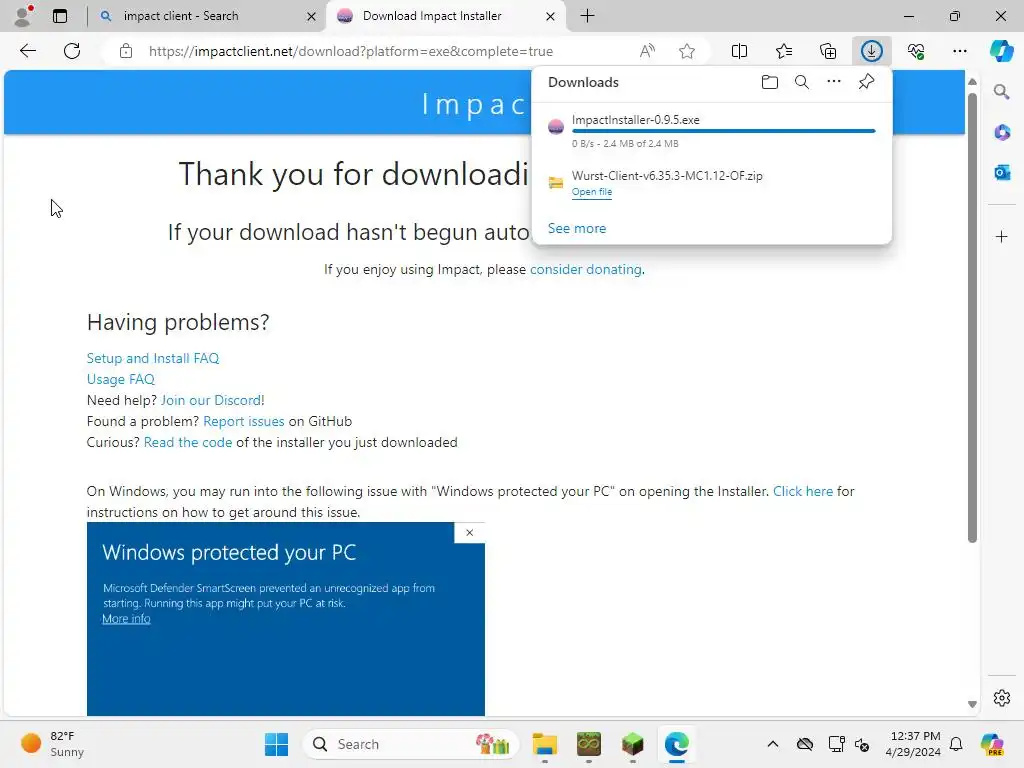Viewport: 1024px width, 768px height.
Task: Pin the Downloads panel
Action: click(866, 82)
